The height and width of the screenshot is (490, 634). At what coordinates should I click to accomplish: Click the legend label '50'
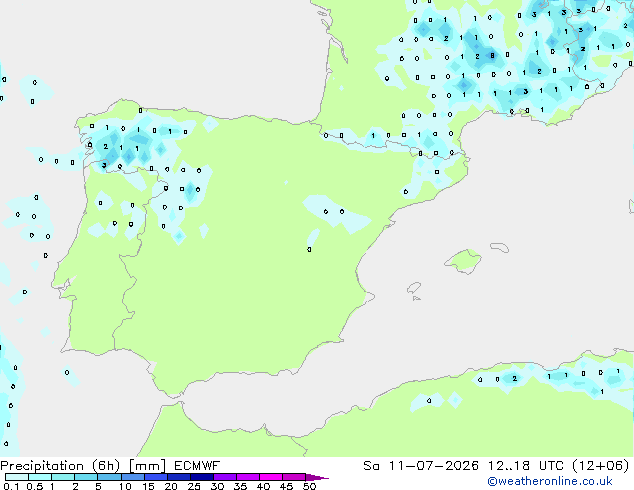point(309,486)
